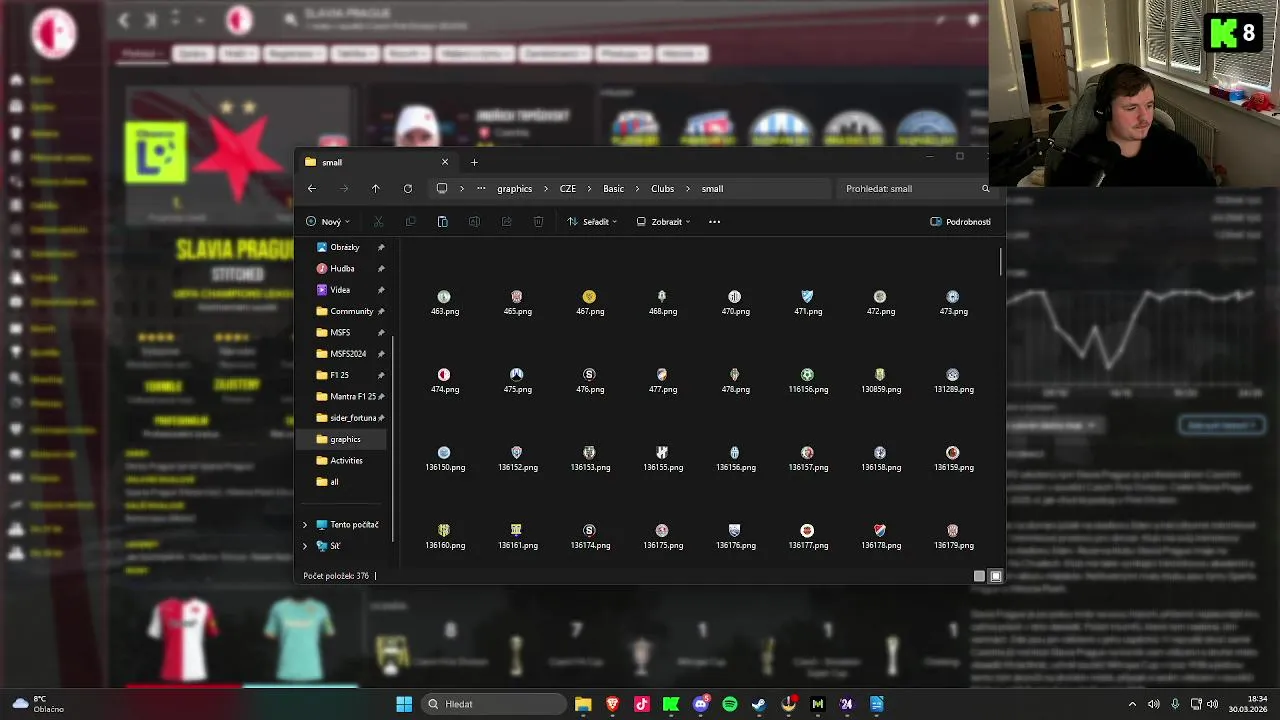This screenshot has width=1280, height=720.
Task: Select the 116156.png file icon
Action: [807, 374]
